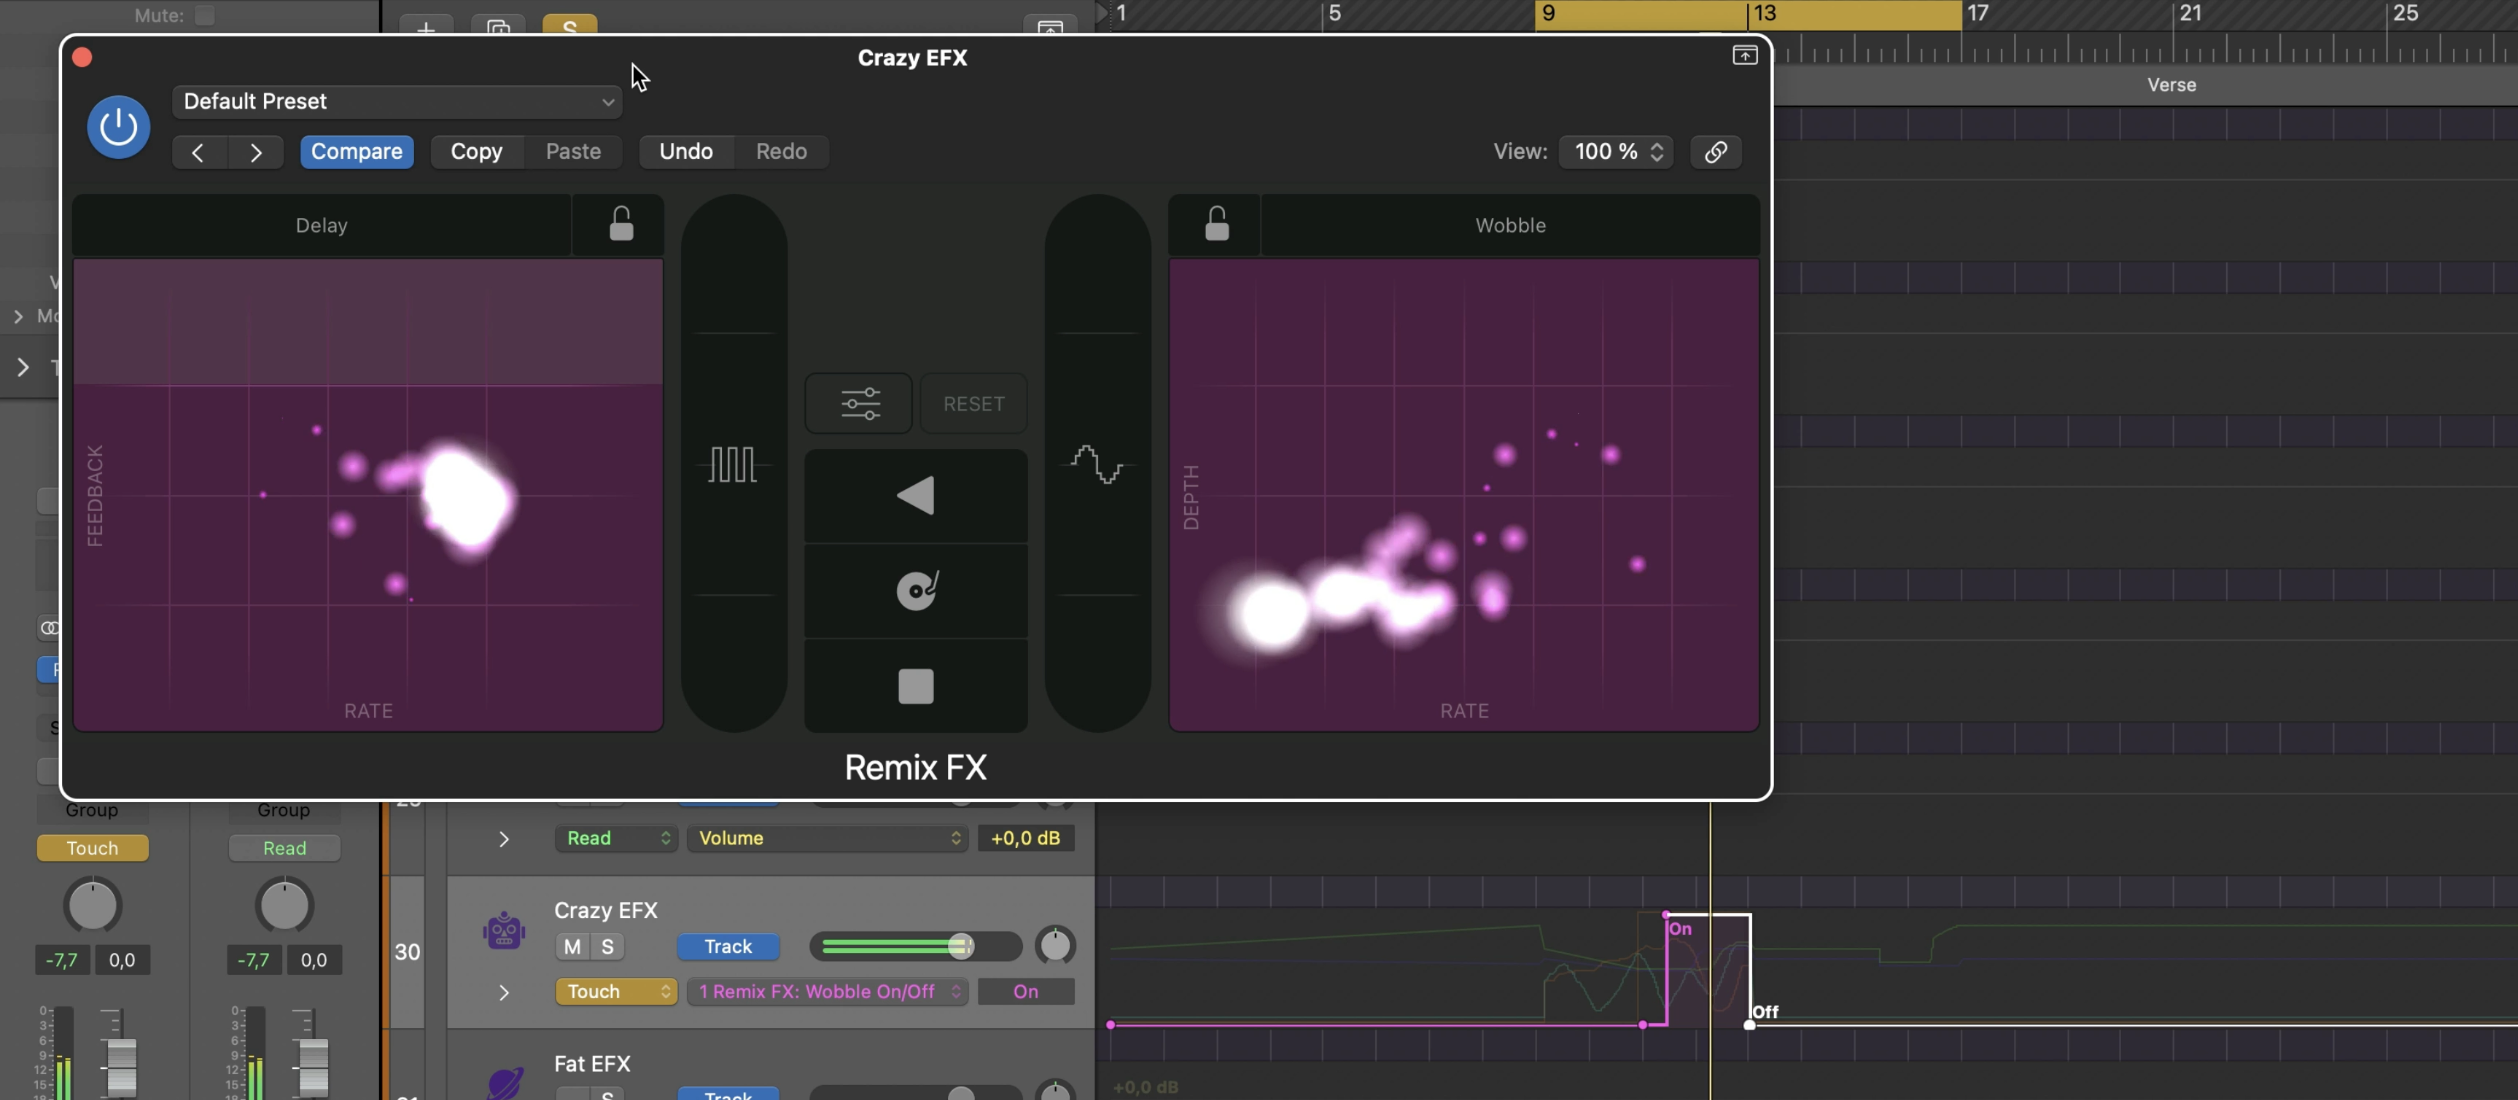Click the Bitcrusher waveform icon

coord(1097,465)
